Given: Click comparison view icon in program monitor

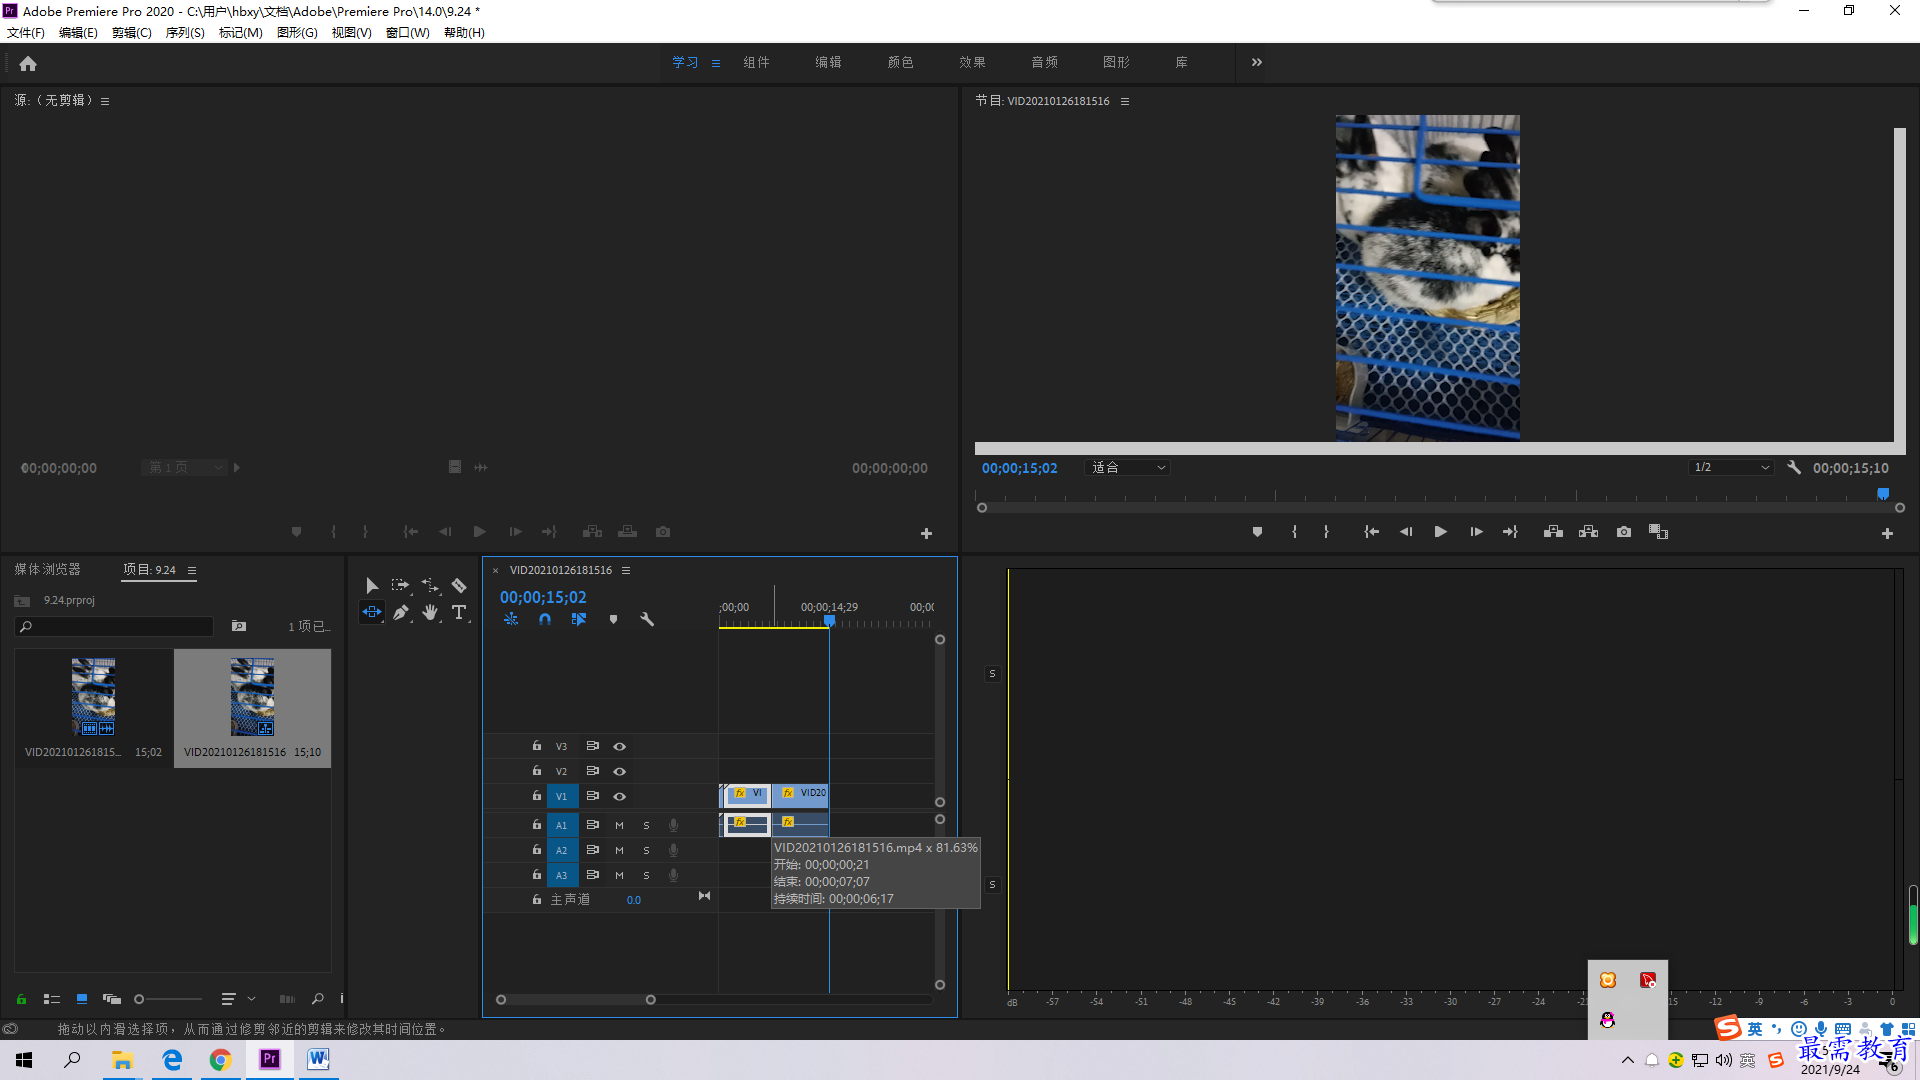Looking at the screenshot, I should pos(1658,532).
